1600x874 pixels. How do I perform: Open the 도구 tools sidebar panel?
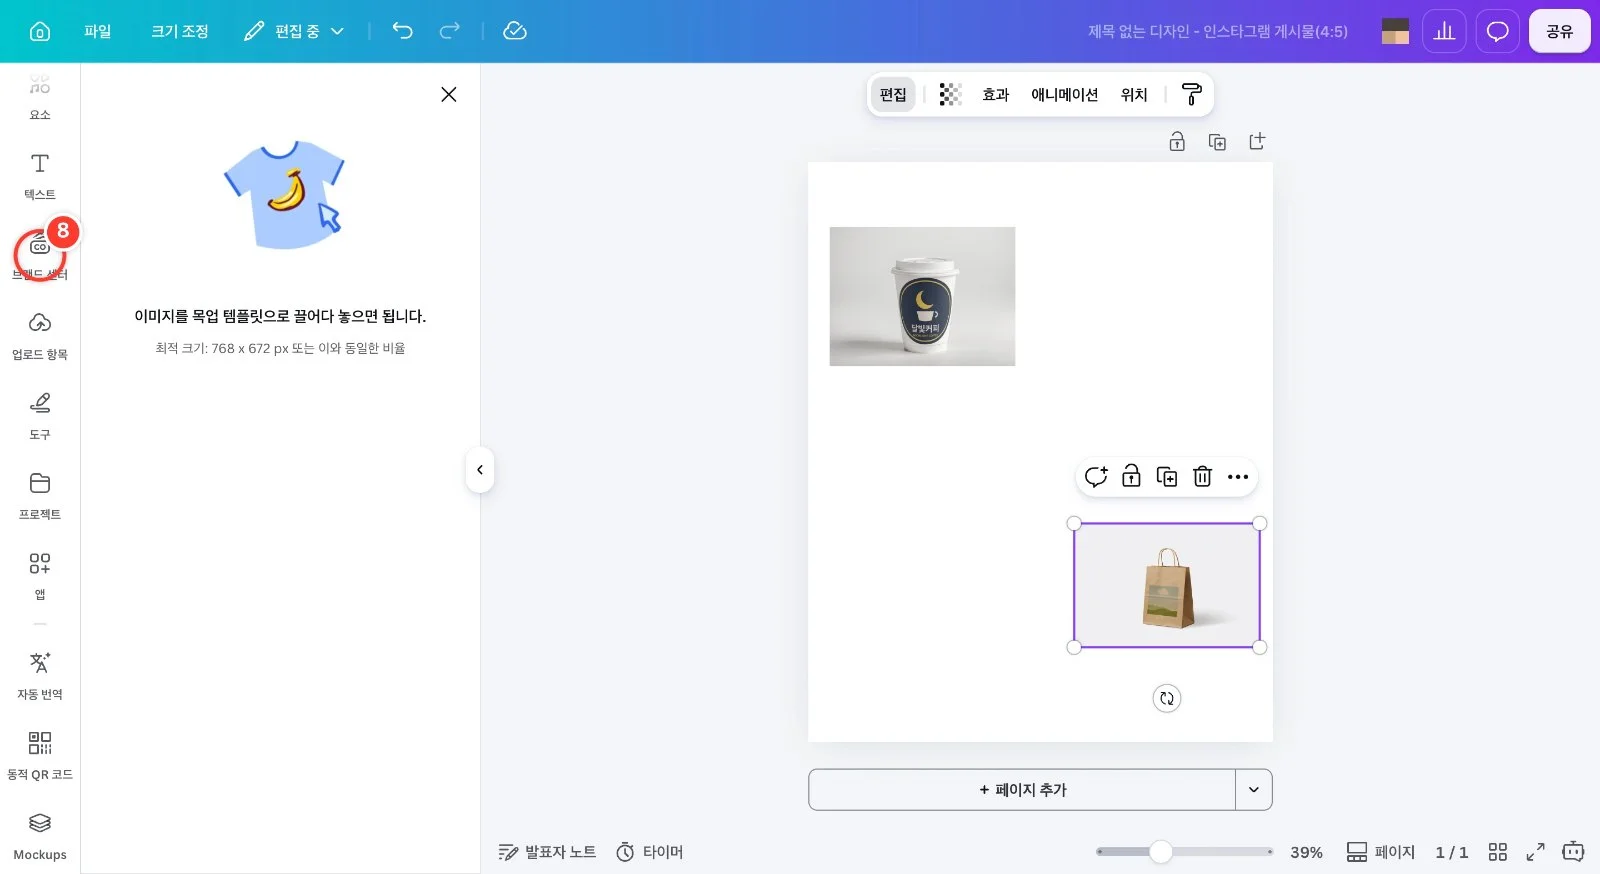click(40, 416)
